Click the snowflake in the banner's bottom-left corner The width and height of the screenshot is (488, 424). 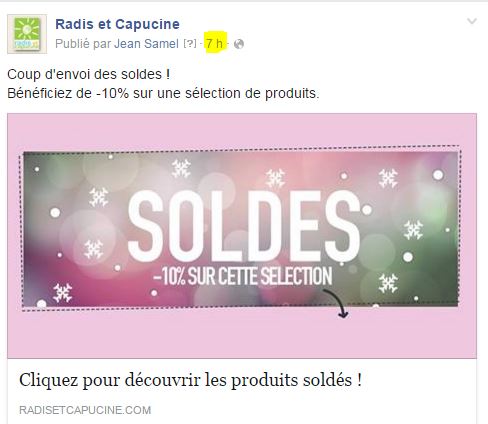(x=63, y=293)
